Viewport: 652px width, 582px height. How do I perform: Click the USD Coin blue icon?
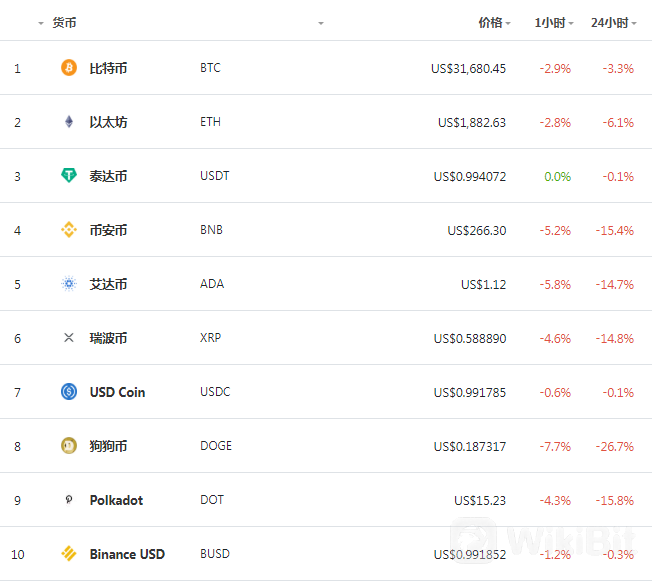coord(69,392)
